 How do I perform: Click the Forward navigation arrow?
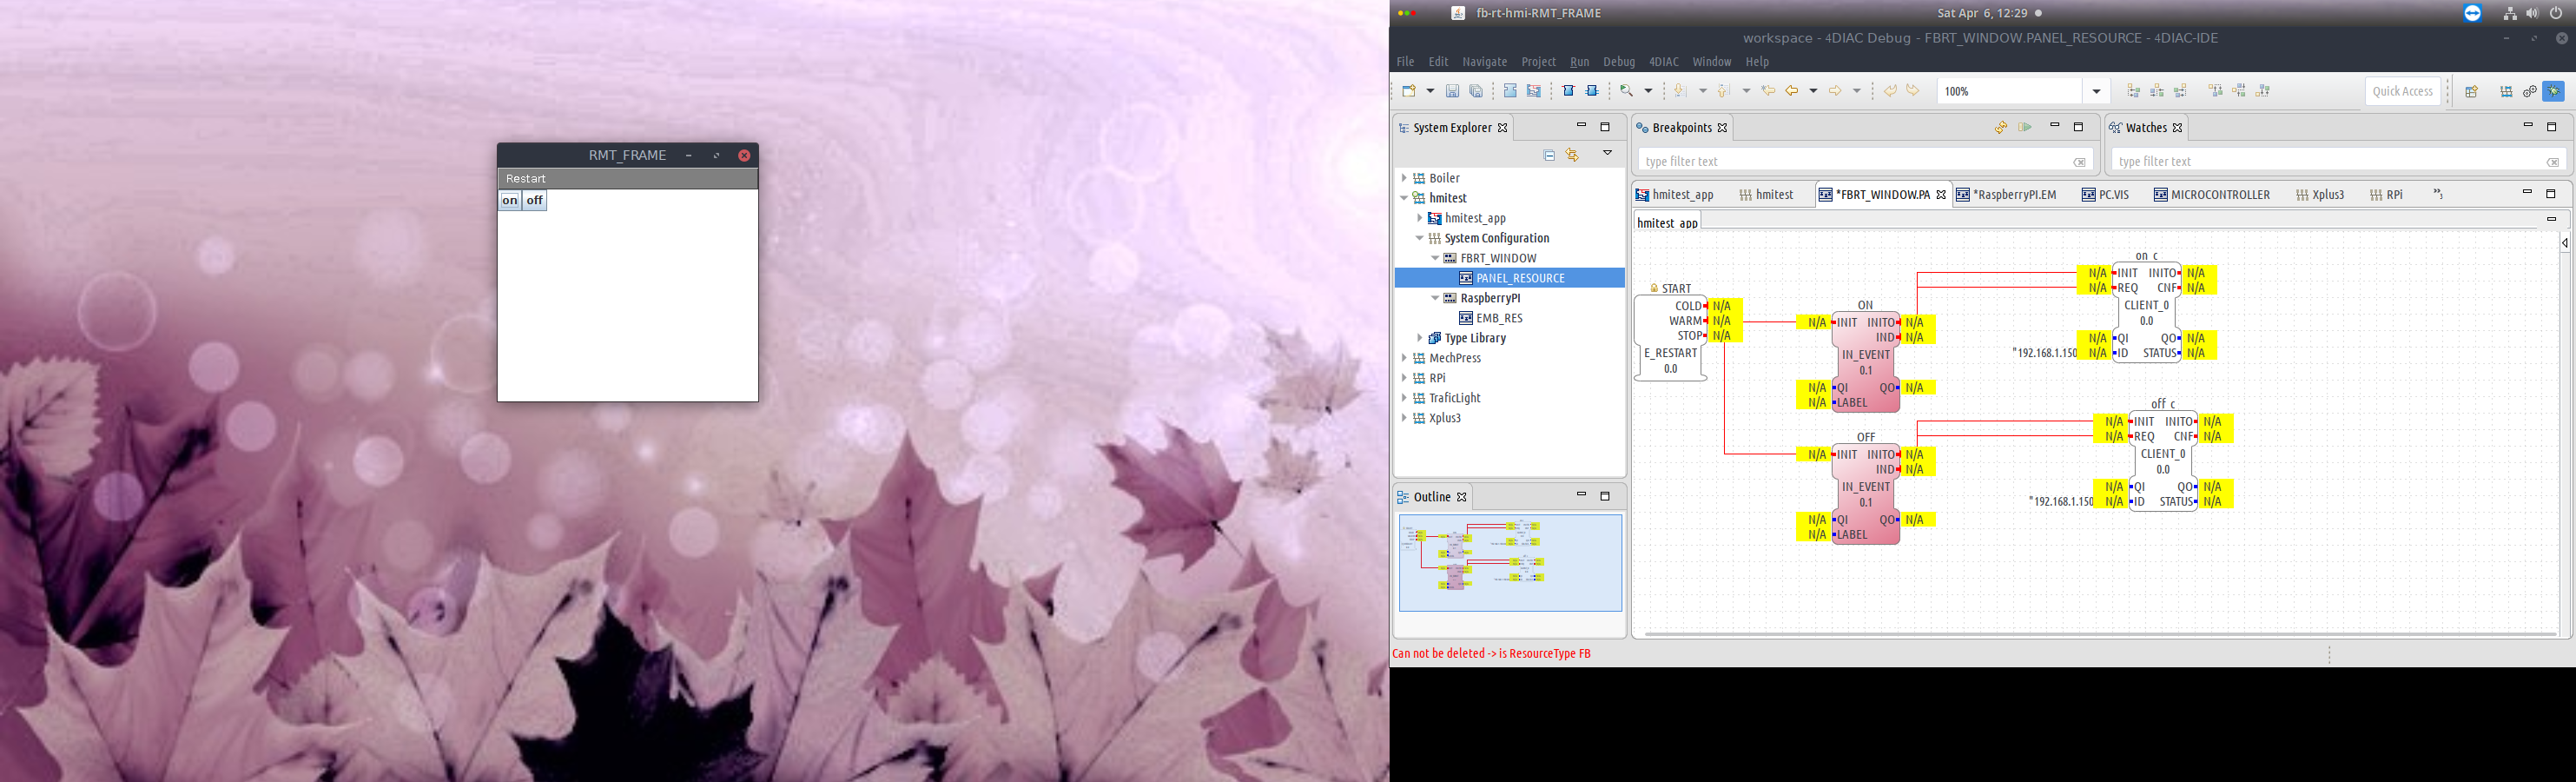tap(1835, 91)
